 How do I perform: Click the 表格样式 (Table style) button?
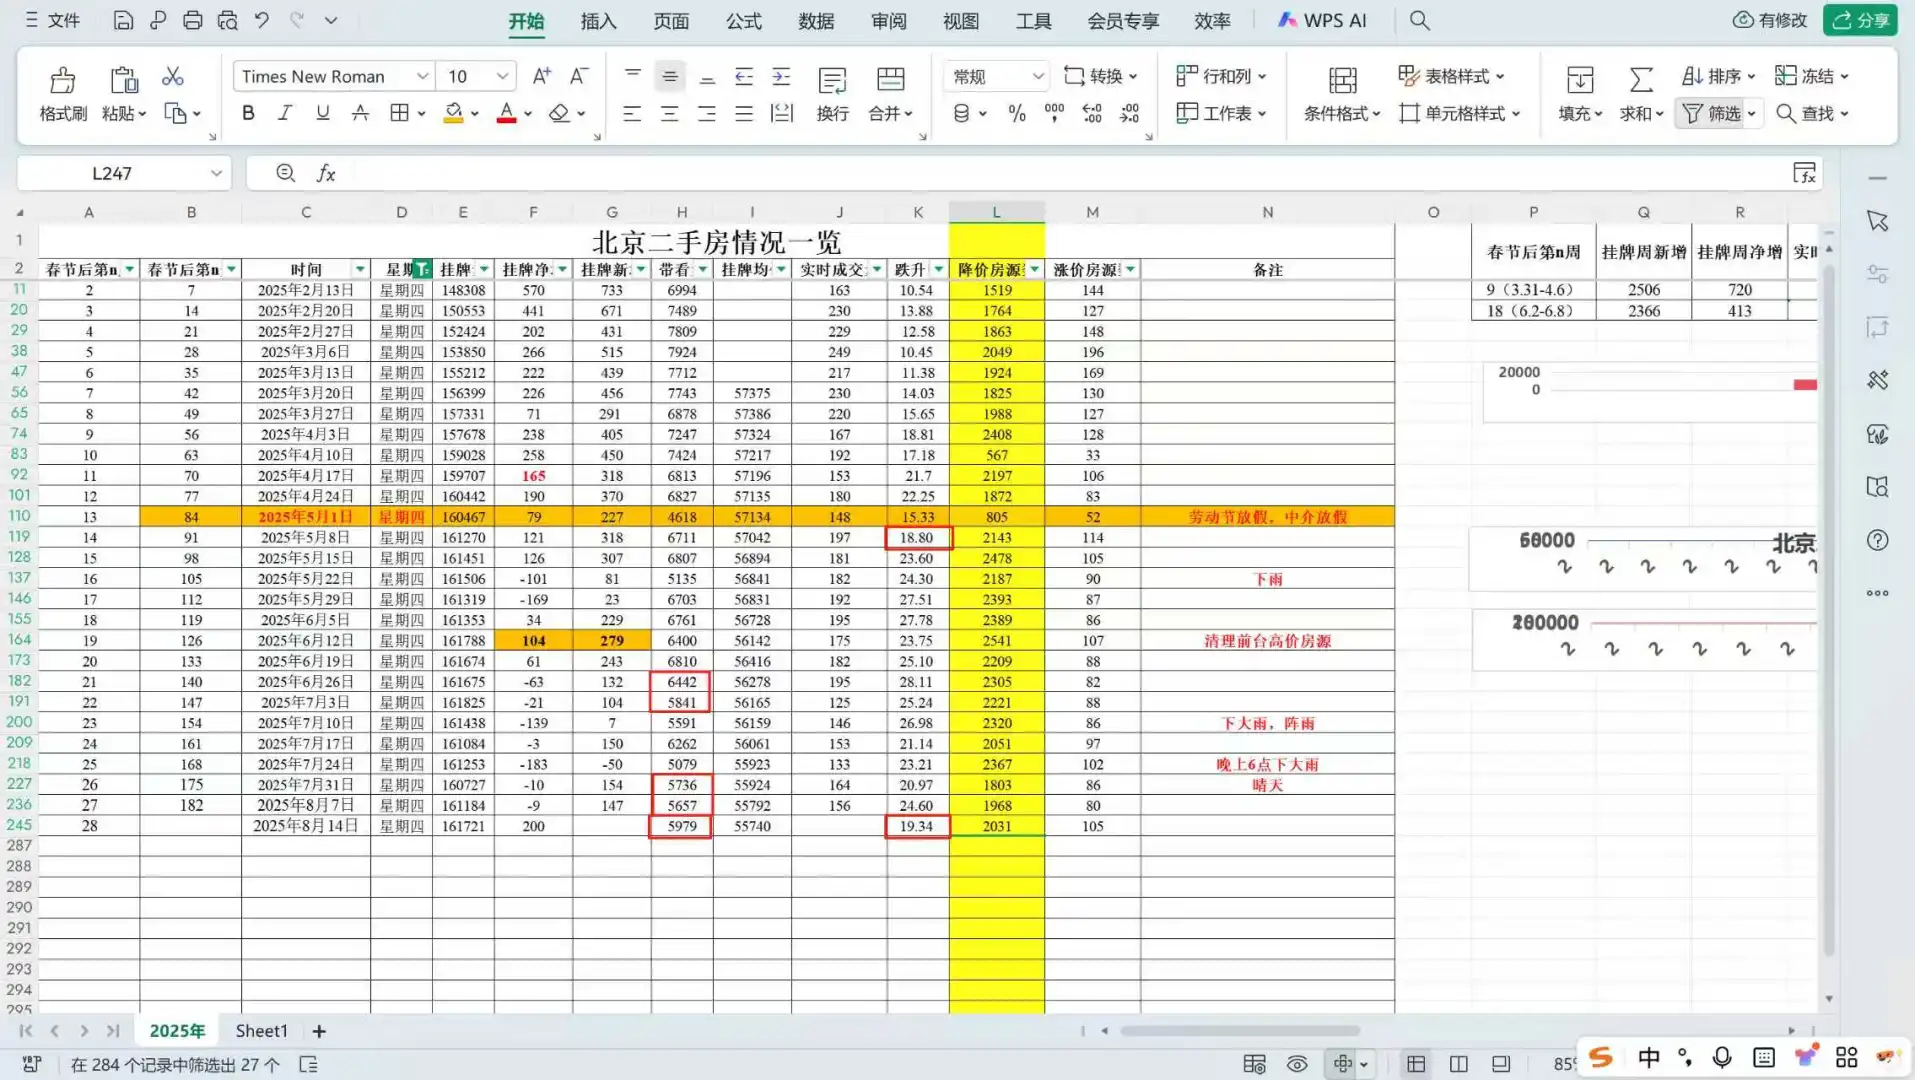tap(1451, 76)
